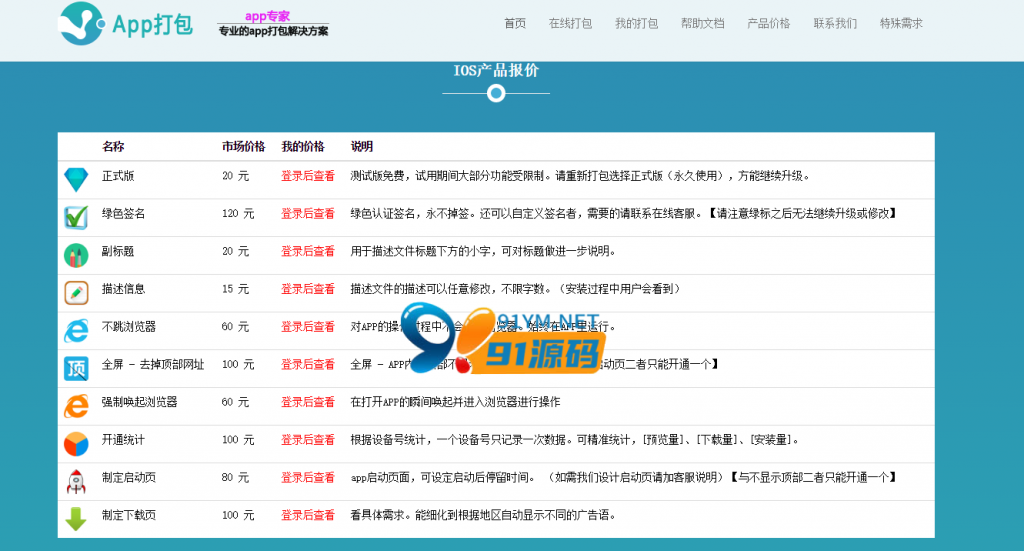
Task: Click 登录后查看 link for 副标题
Action: pos(308,251)
